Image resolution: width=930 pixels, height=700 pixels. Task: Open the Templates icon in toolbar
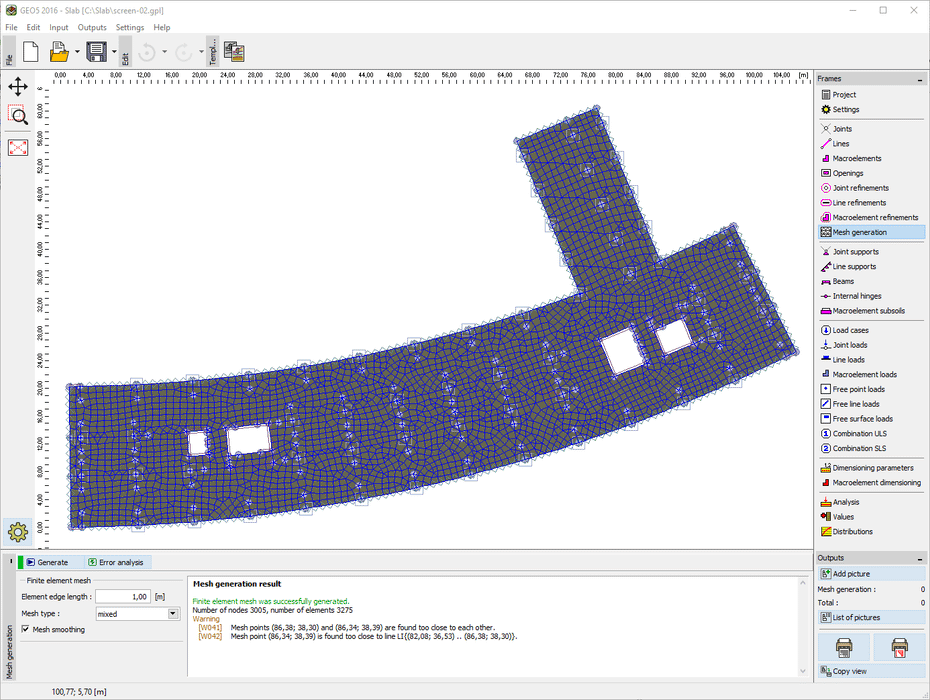[x=235, y=51]
